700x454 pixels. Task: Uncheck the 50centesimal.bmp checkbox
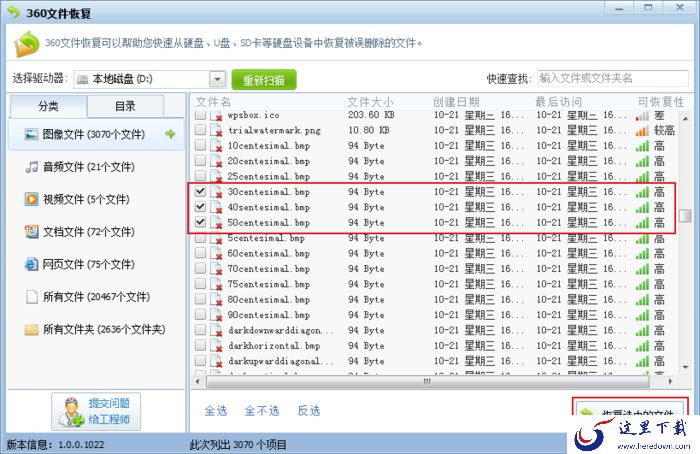tap(200, 222)
